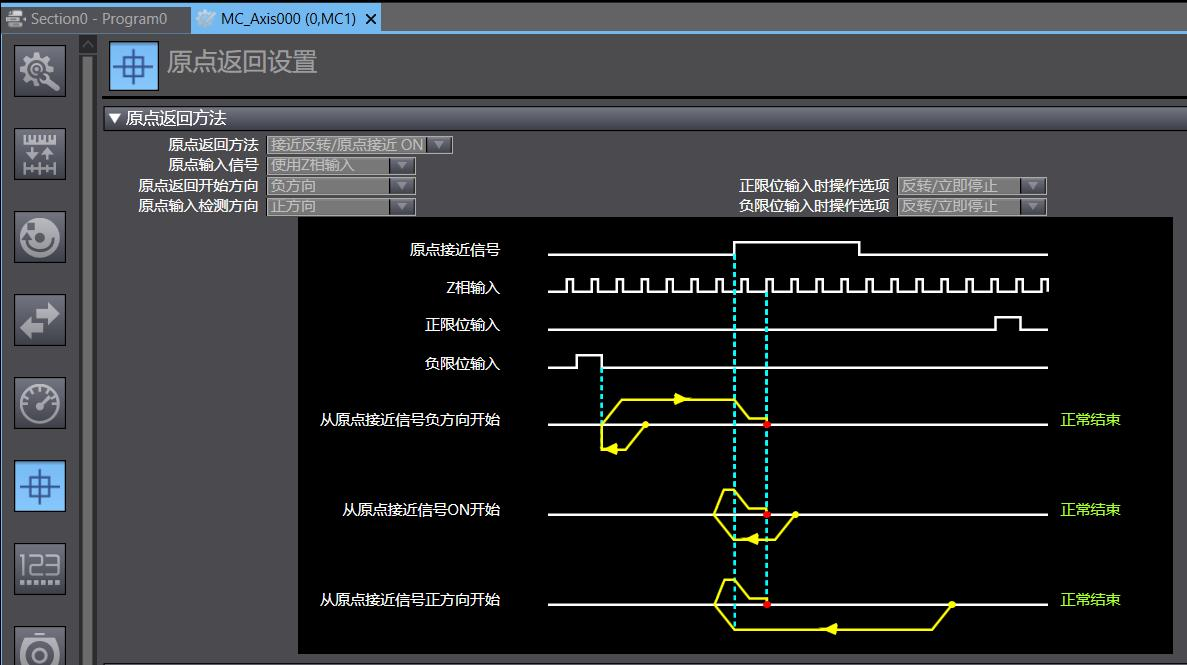Viewport: 1187px width, 665px height.
Task: Click the 原点接近信号 diagram label
Action: pos(455,250)
